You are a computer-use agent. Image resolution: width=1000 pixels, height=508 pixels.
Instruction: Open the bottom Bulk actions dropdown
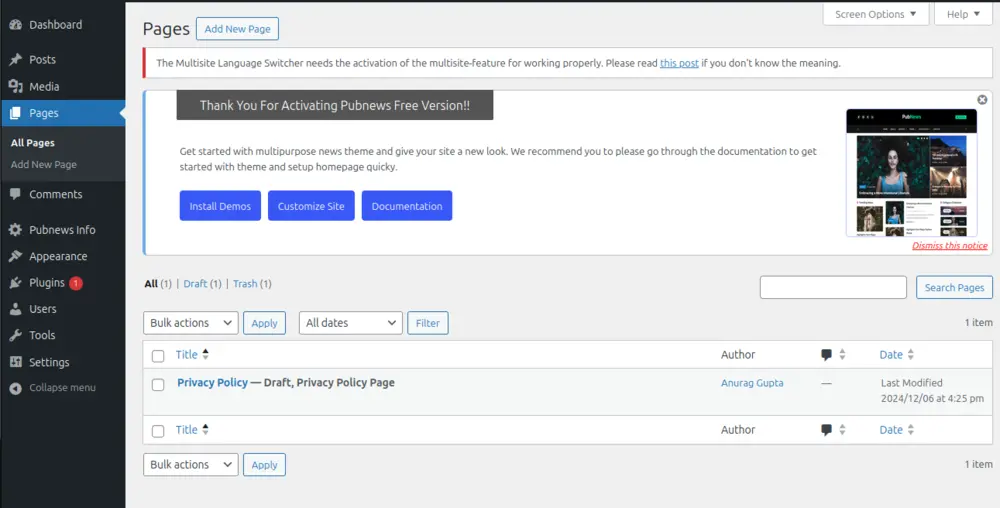coord(191,465)
